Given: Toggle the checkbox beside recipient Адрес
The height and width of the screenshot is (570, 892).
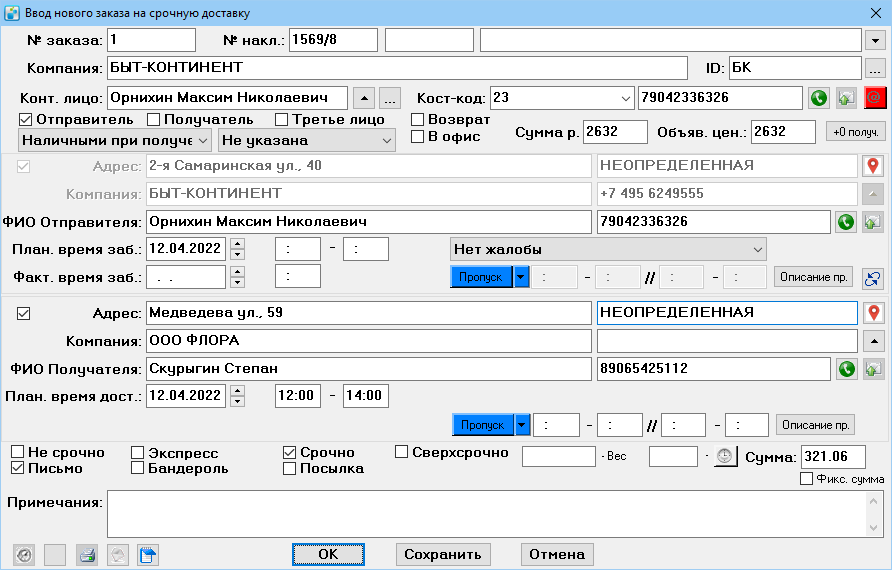Looking at the screenshot, I should pyautogui.click(x=23, y=313).
